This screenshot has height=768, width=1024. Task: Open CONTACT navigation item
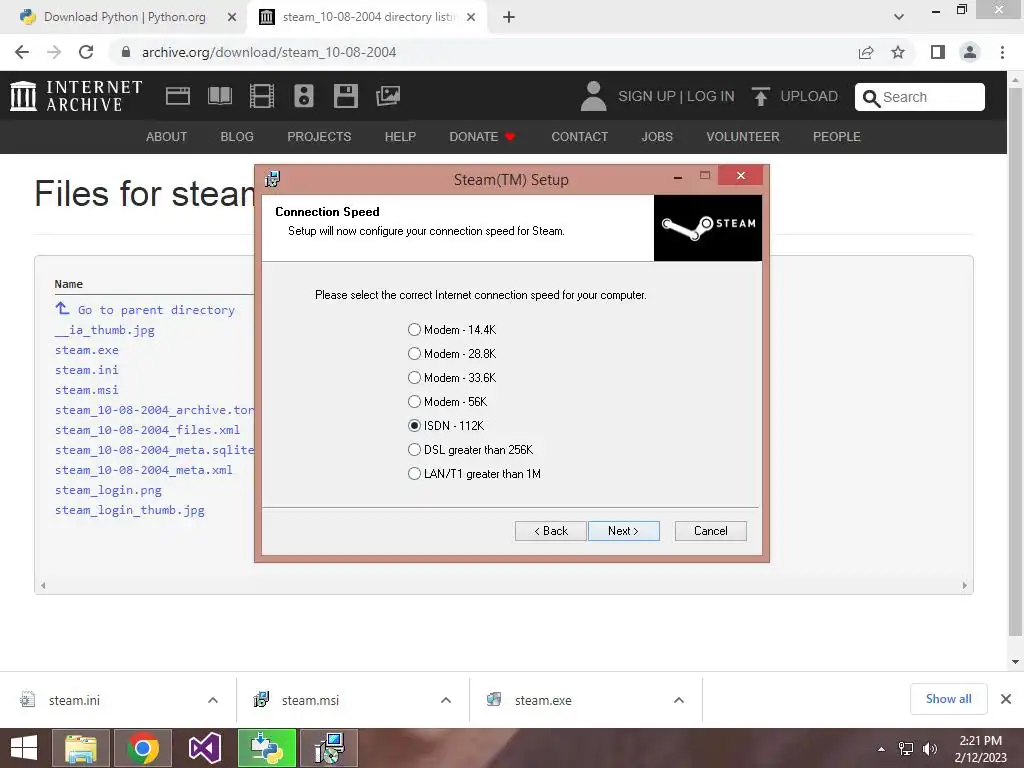(x=579, y=136)
